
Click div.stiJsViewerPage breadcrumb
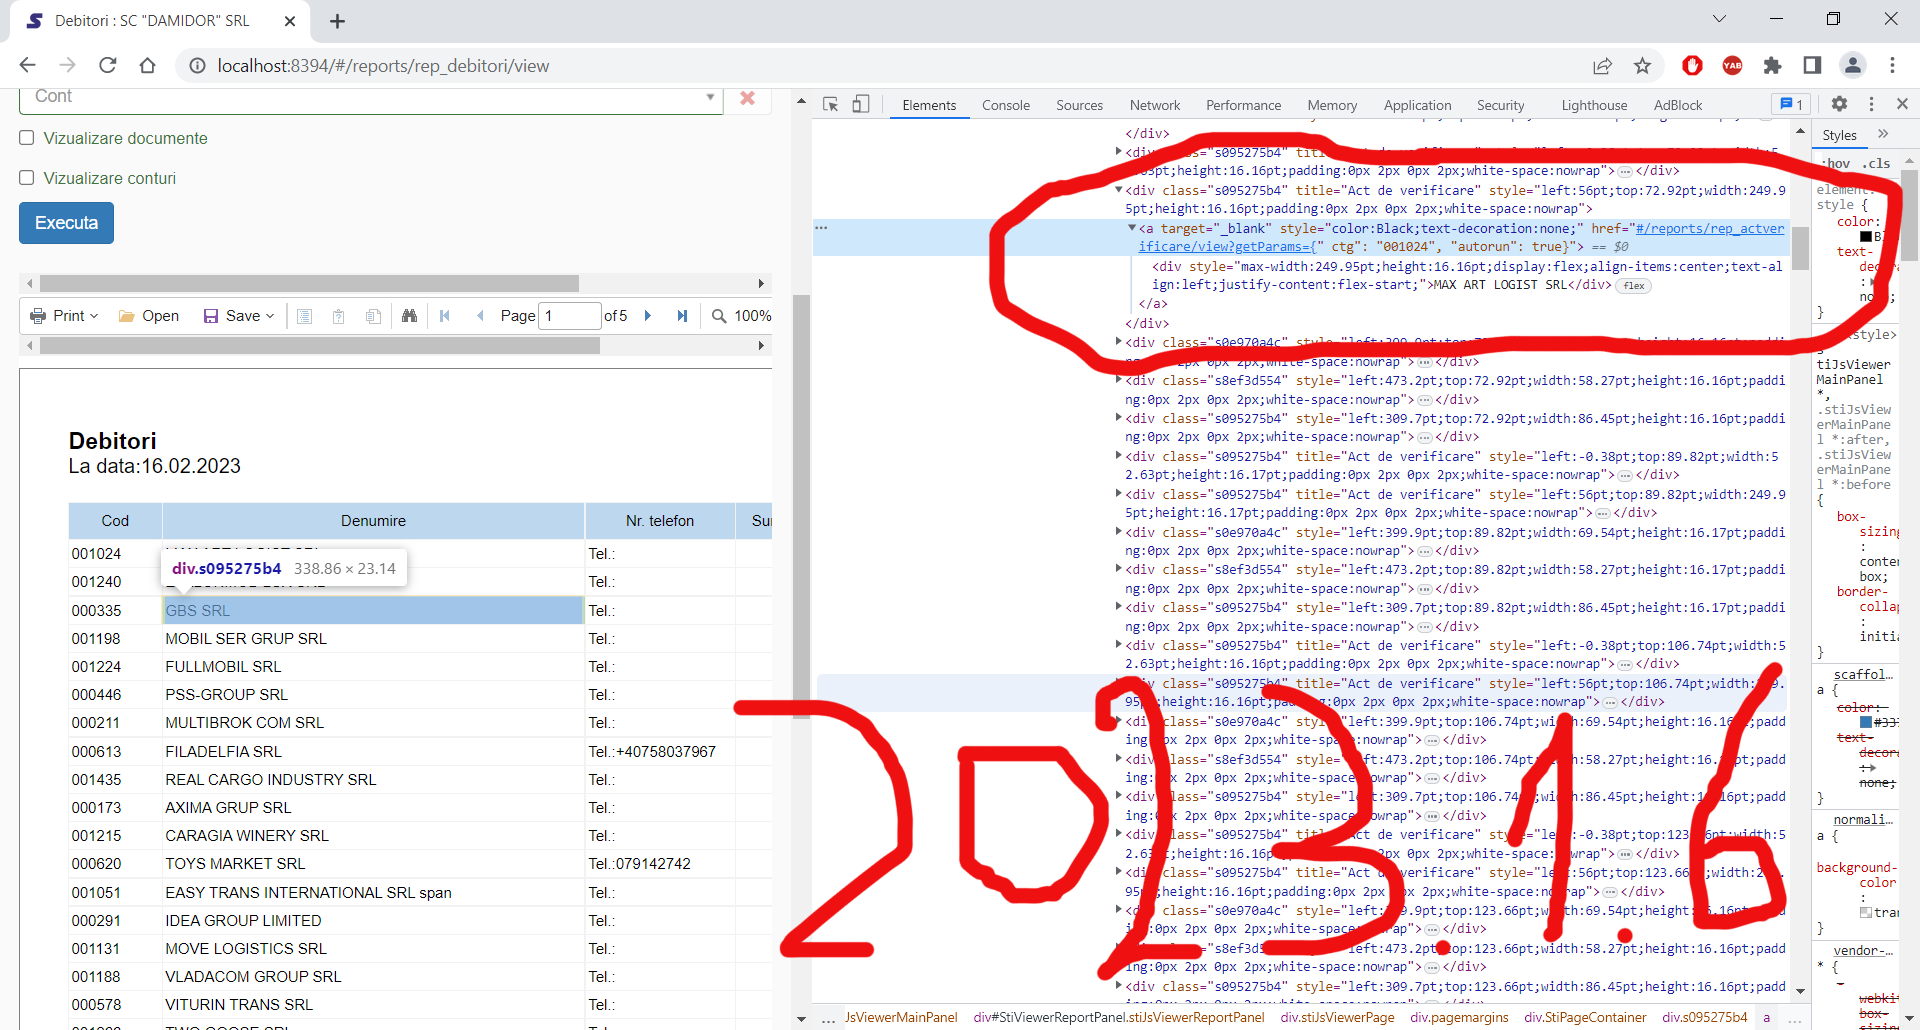coord(1337,1018)
